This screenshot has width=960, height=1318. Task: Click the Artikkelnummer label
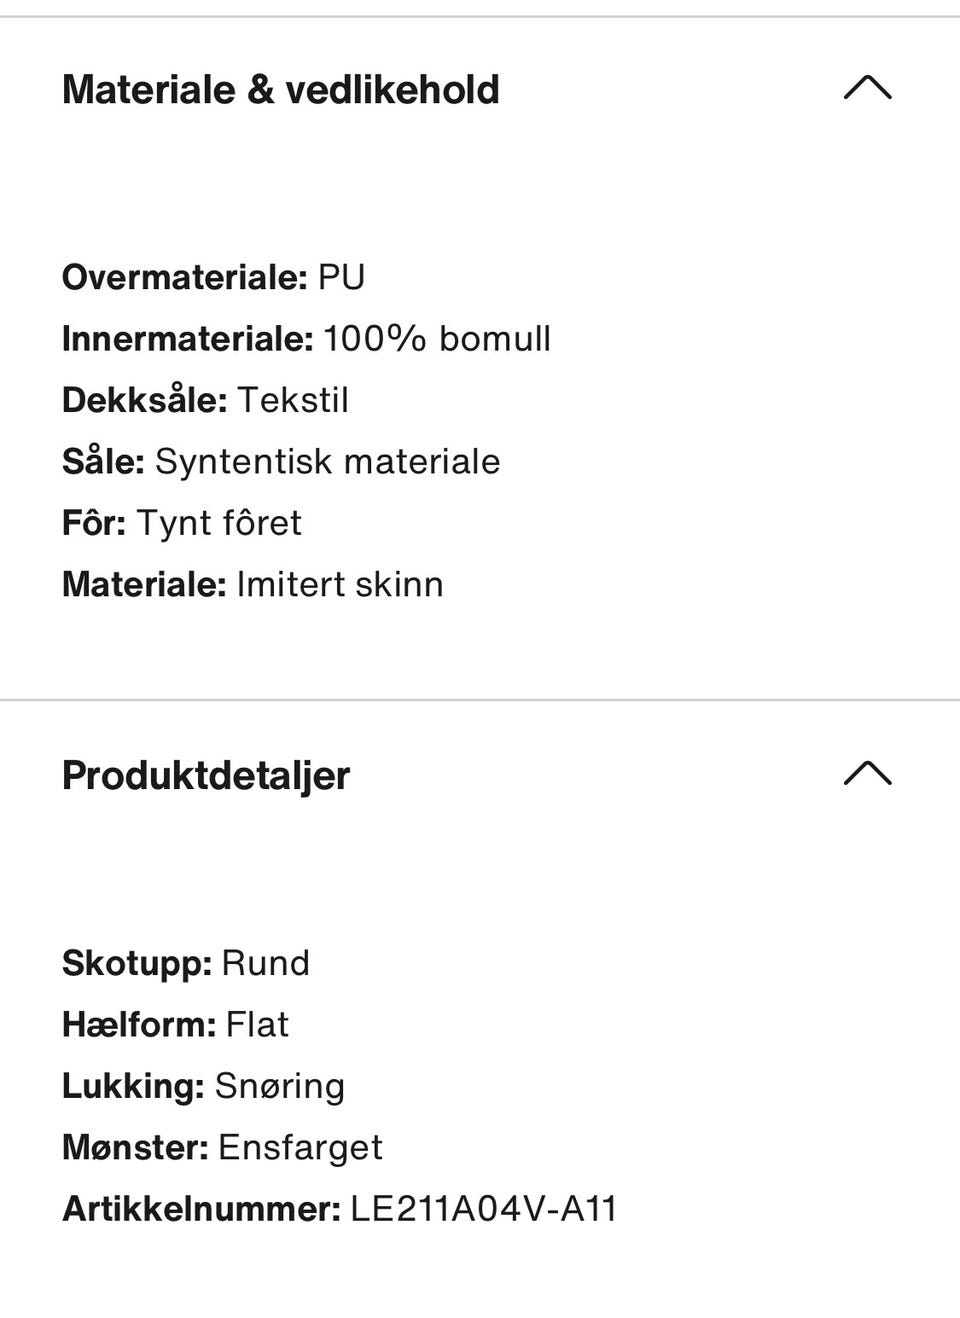(x=201, y=1209)
